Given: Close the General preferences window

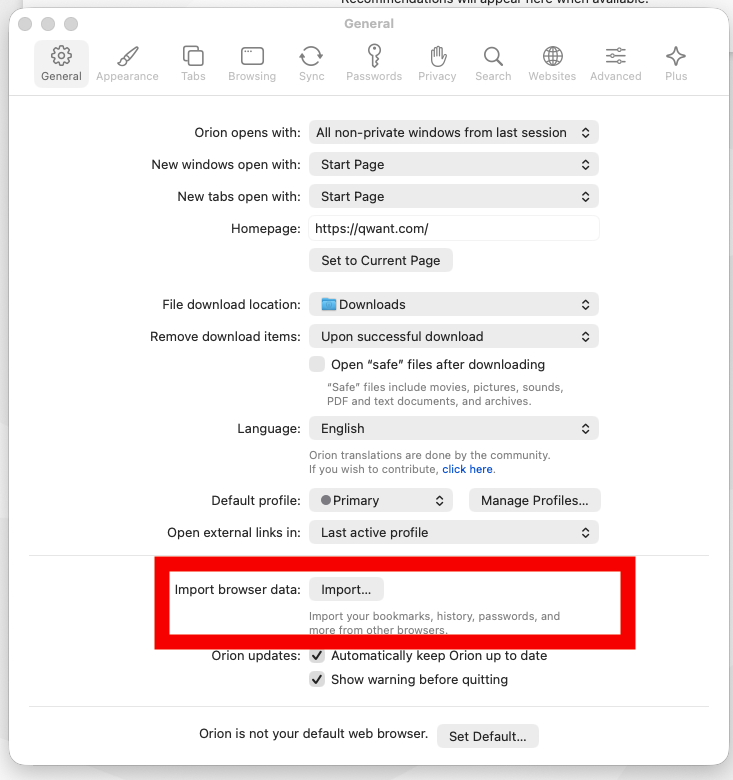Looking at the screenshot, I should (x=25, y=24).
